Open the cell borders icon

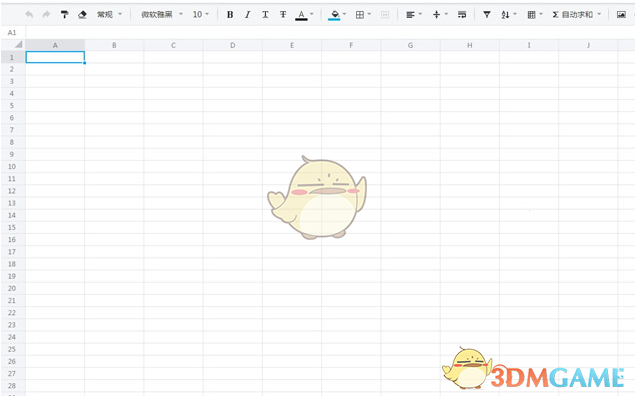click(360, 15)
